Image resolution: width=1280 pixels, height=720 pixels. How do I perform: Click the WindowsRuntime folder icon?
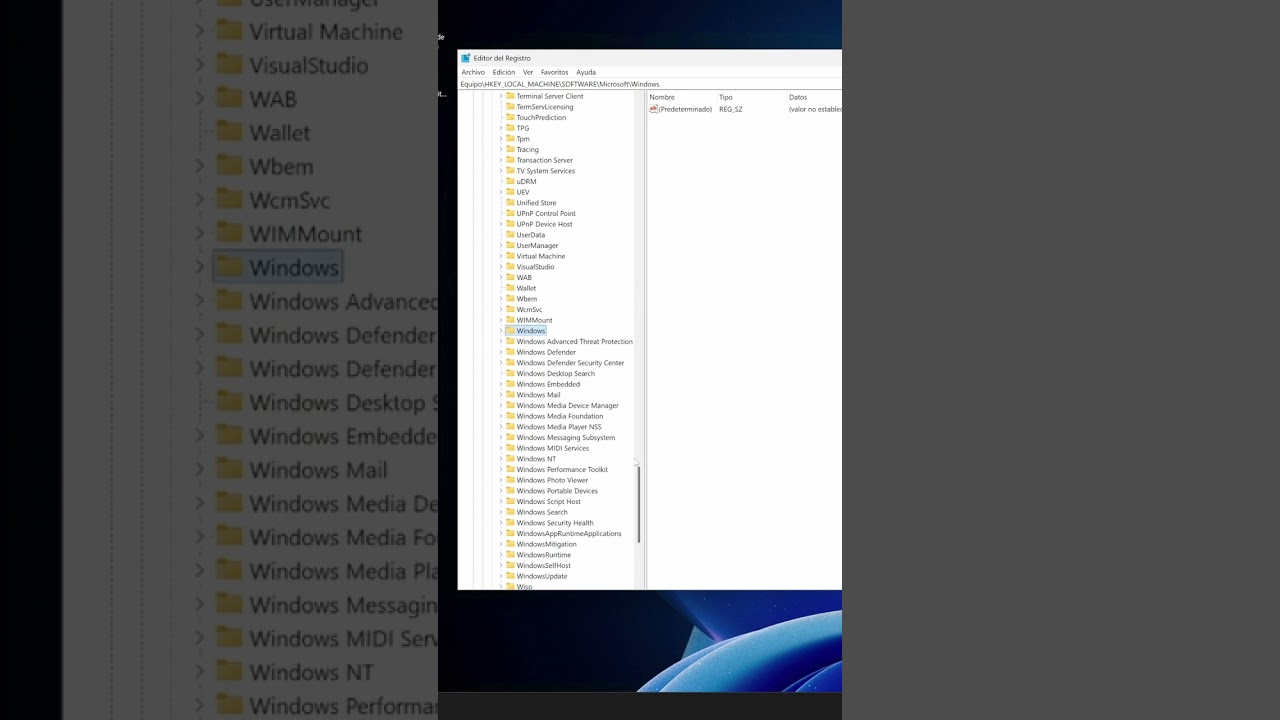(x=510, y=555)
